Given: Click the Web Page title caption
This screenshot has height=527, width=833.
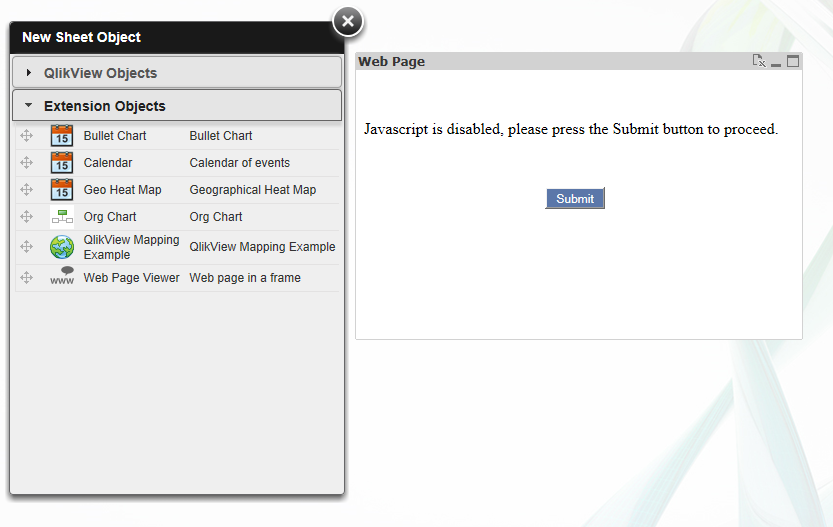Looking at the screenshot, I should 392,62.
